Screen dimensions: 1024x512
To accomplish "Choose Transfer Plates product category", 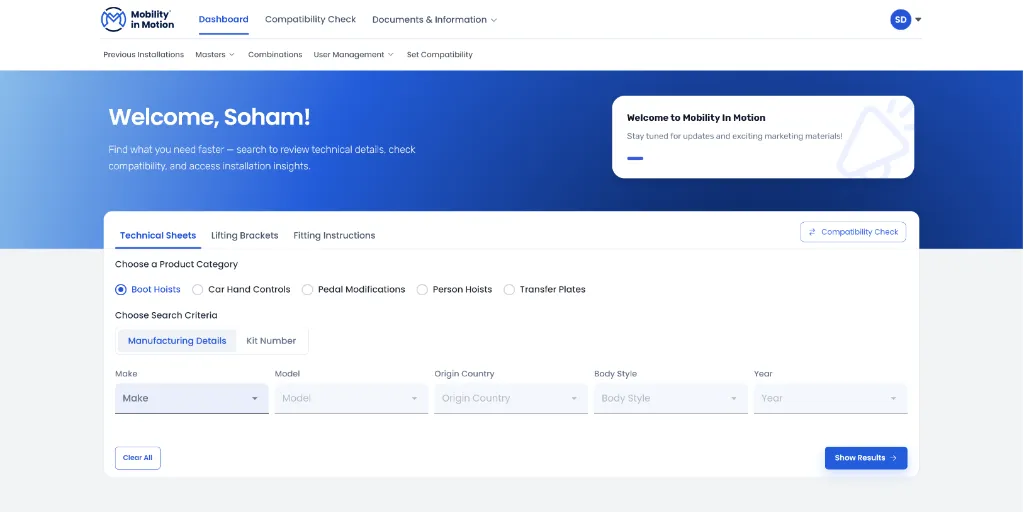I will pyautogui.click(x=545, y=289).
